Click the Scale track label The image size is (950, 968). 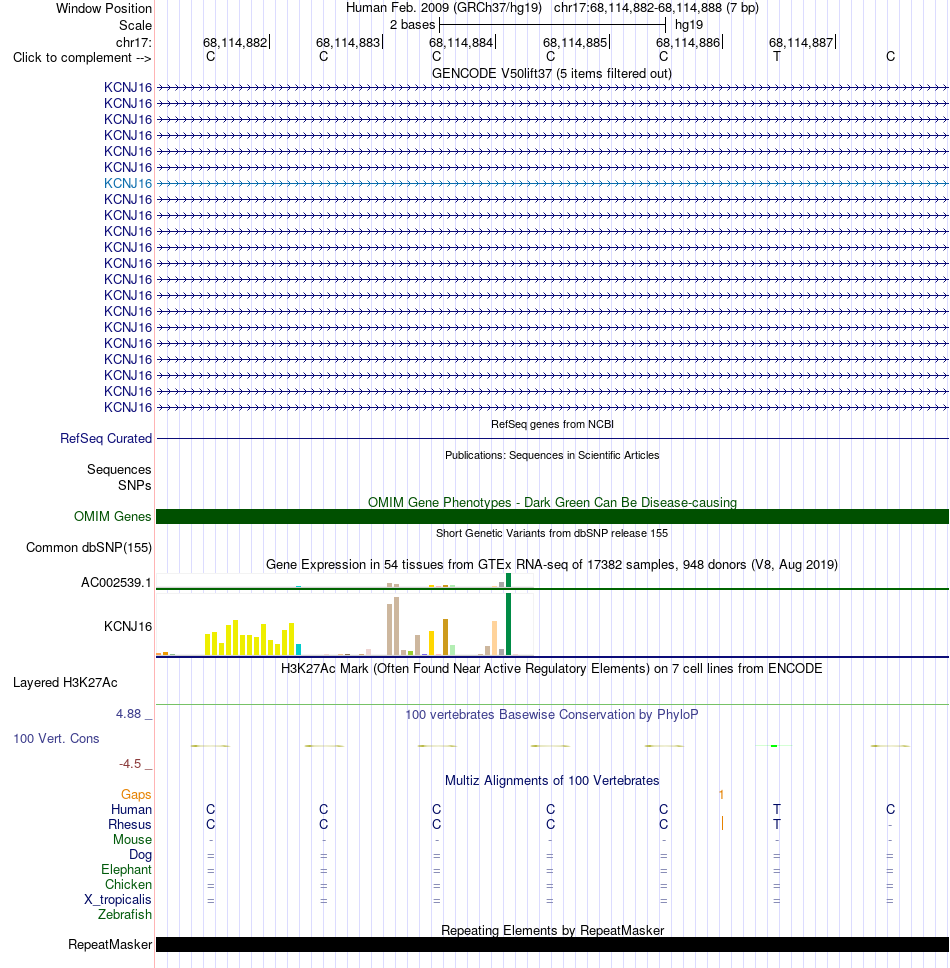(x=135, y=25)
